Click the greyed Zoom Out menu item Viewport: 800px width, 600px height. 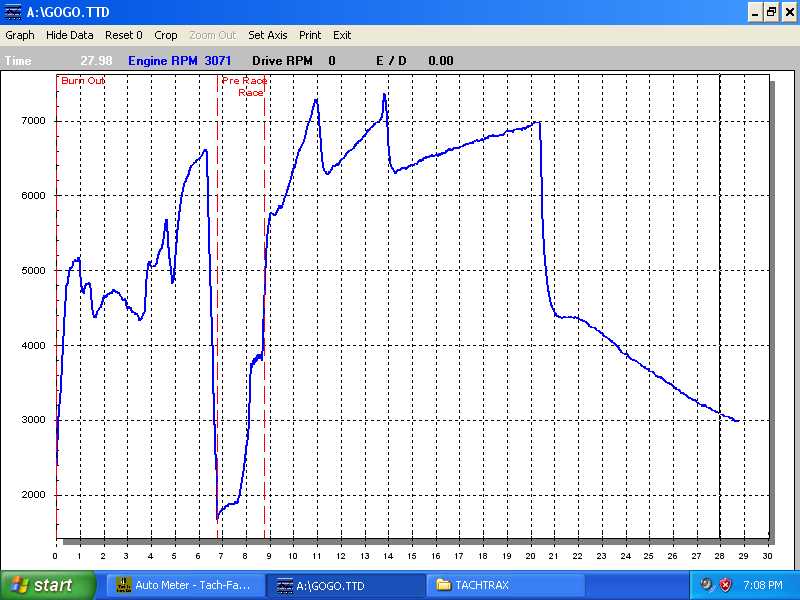point(213,35)
